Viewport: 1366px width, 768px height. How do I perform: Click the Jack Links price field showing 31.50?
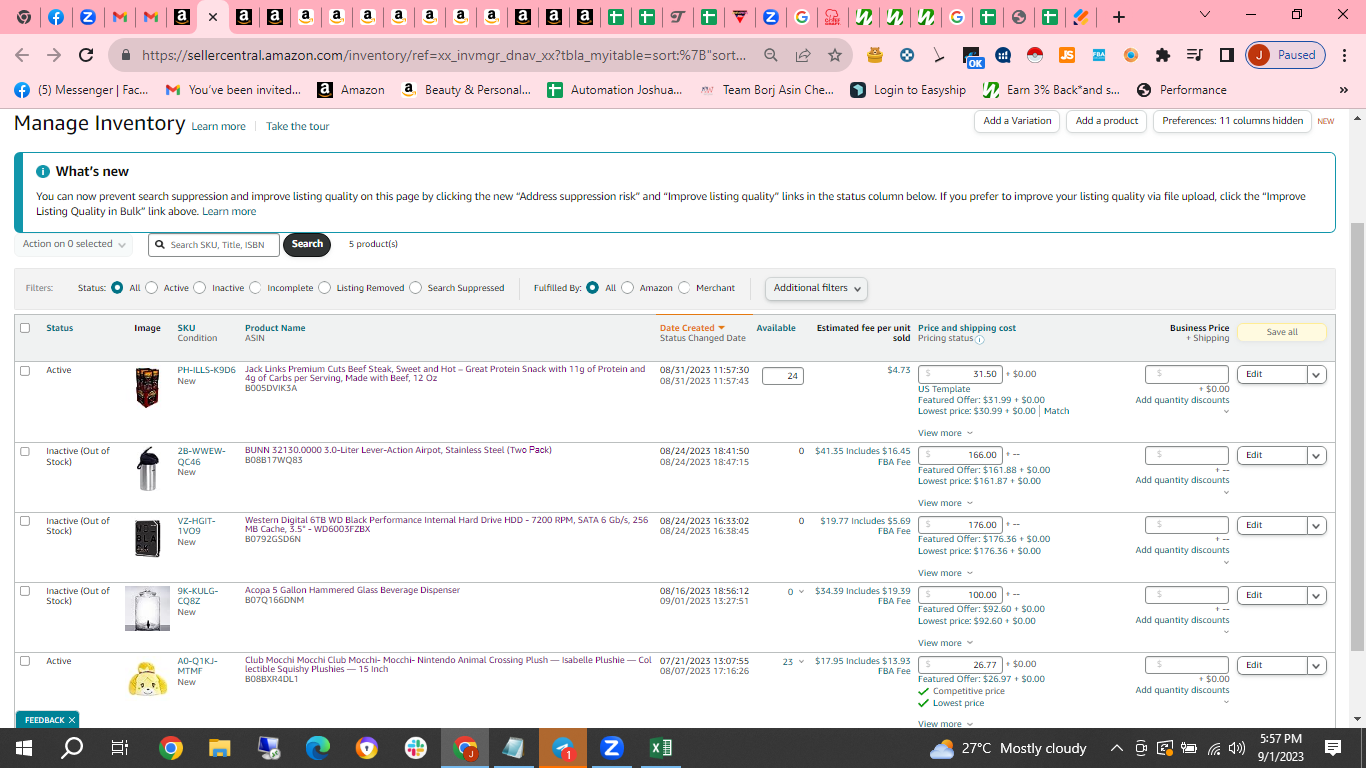[x=960, y=374]
